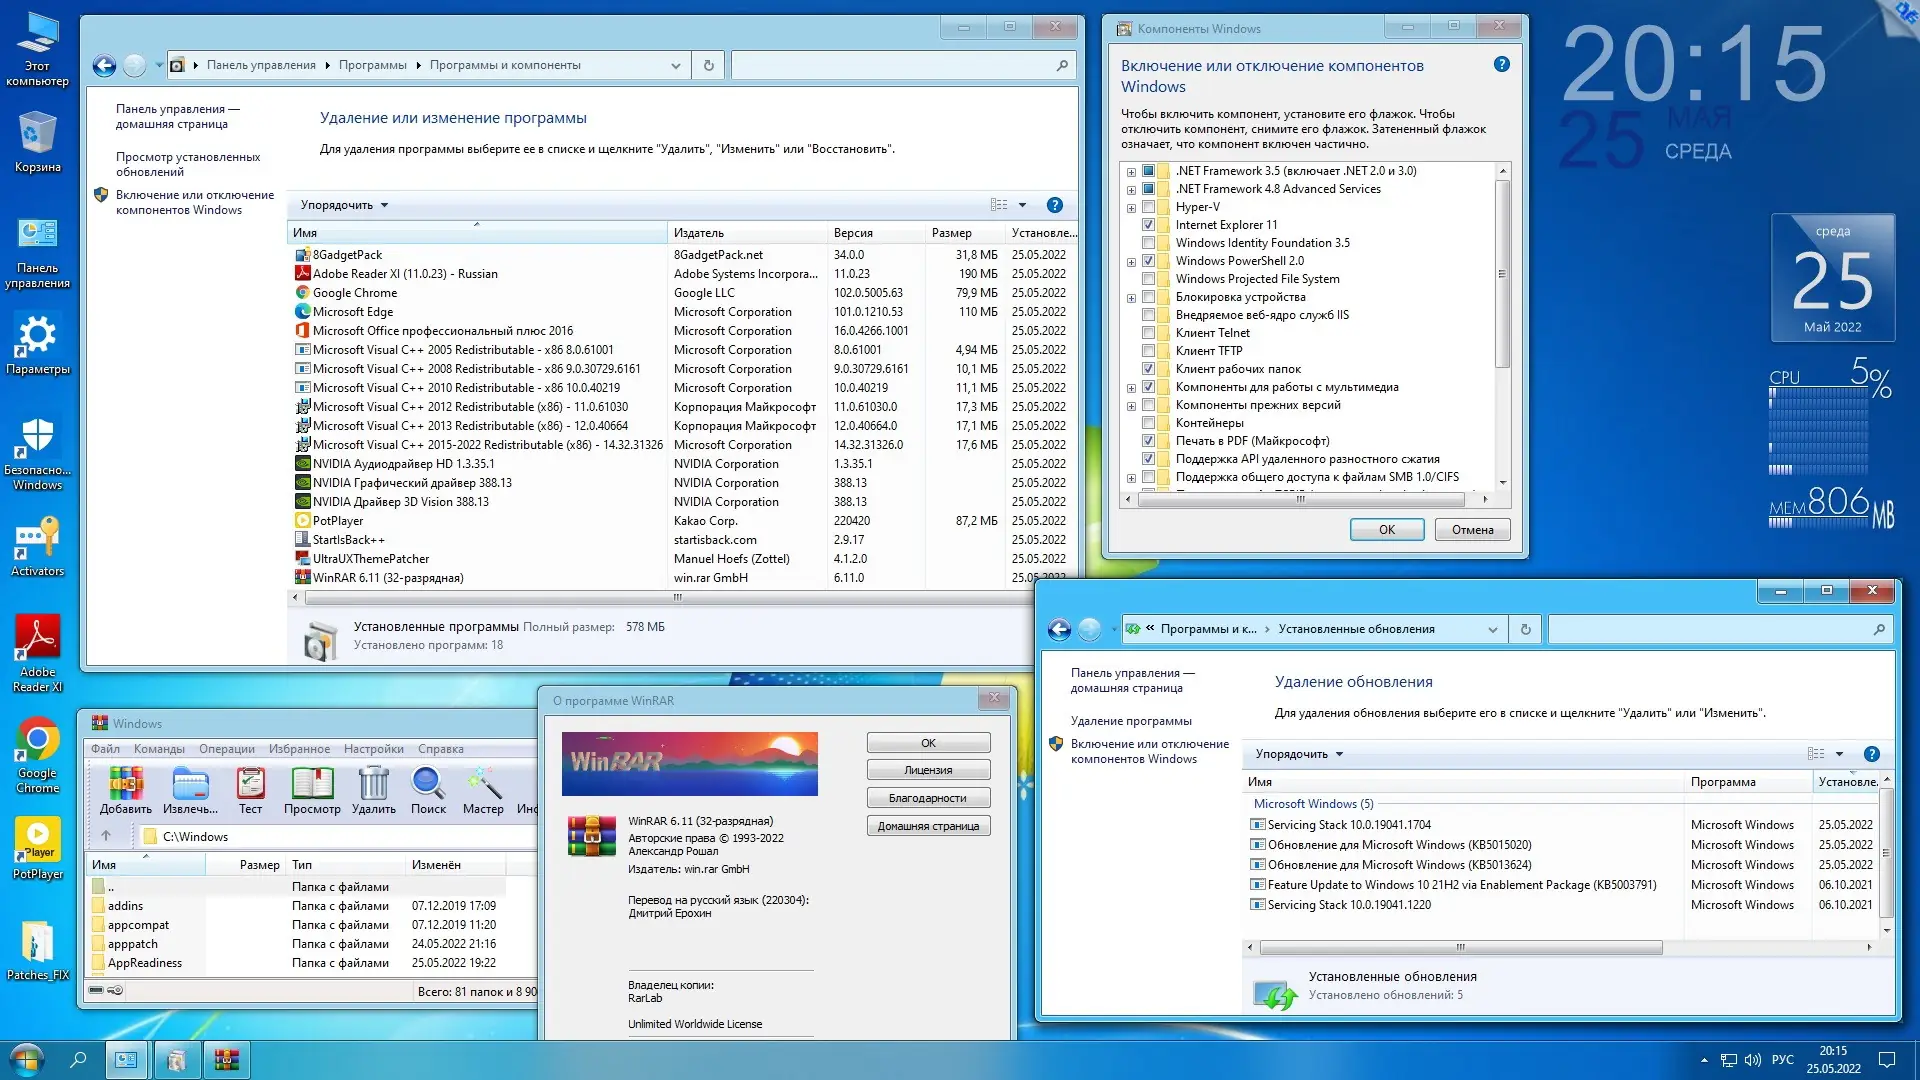The width and height of the screenshot is (1920, 1080).
Task: Enable Hyper-V component checkbox
Action: [x=1148, y=207]
